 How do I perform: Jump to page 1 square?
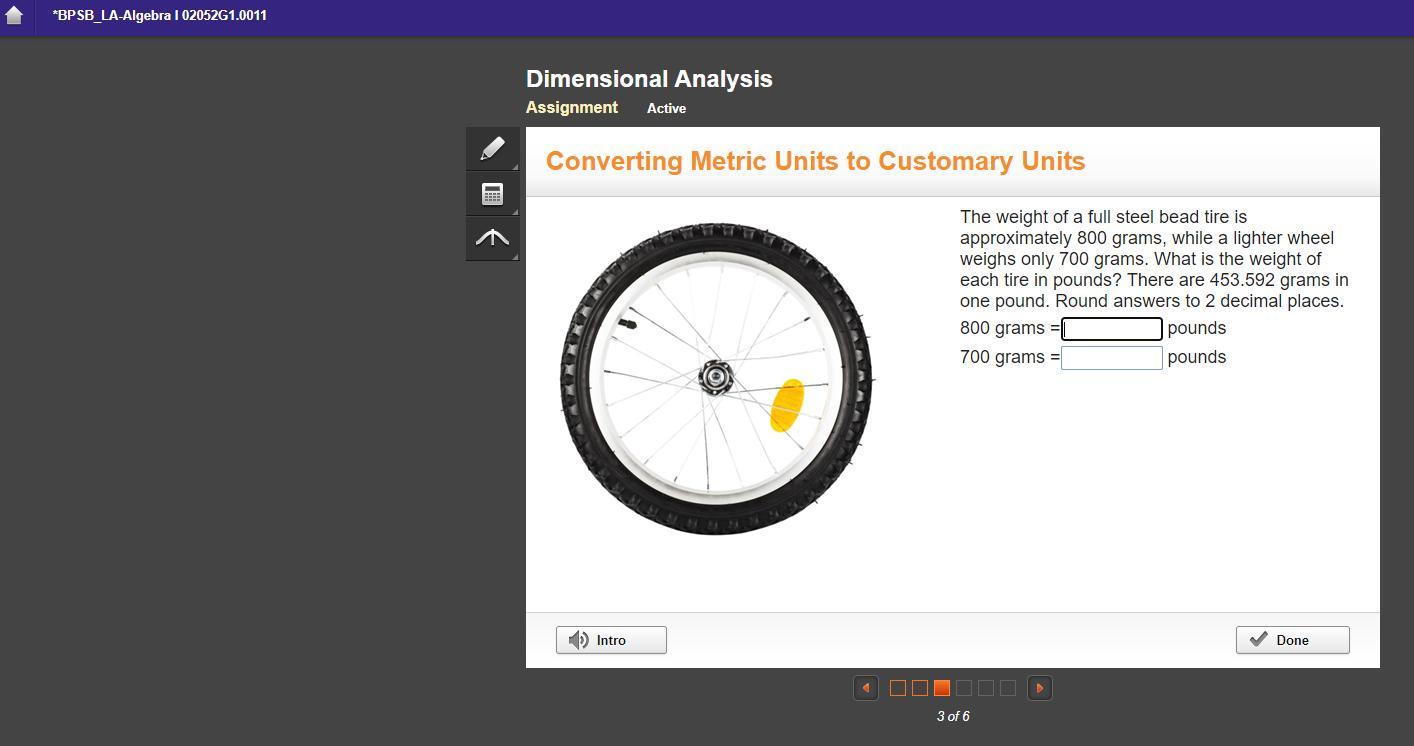pos(898,688)
